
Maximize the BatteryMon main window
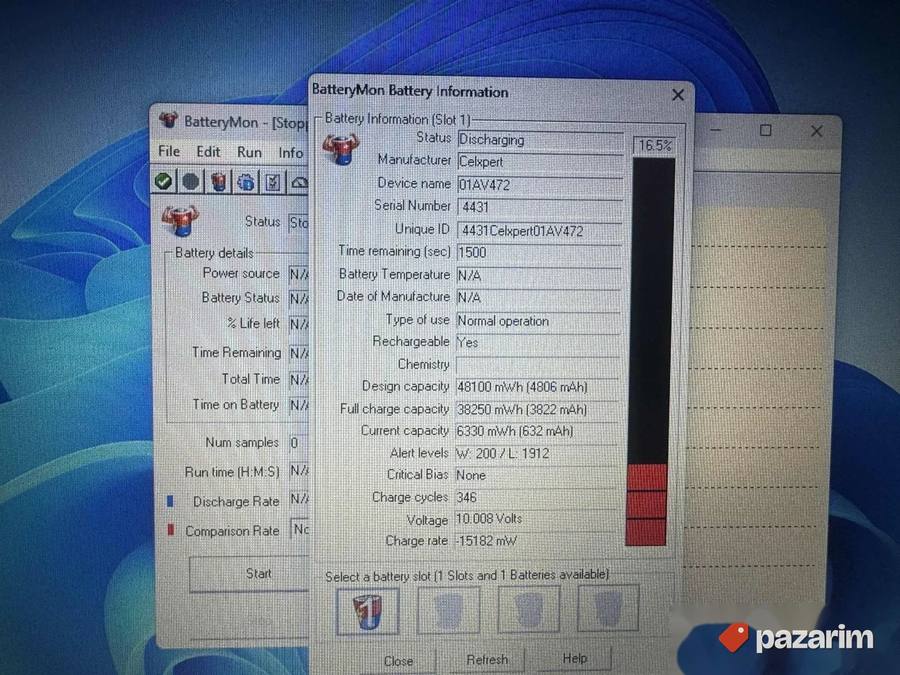click(765, 130)
